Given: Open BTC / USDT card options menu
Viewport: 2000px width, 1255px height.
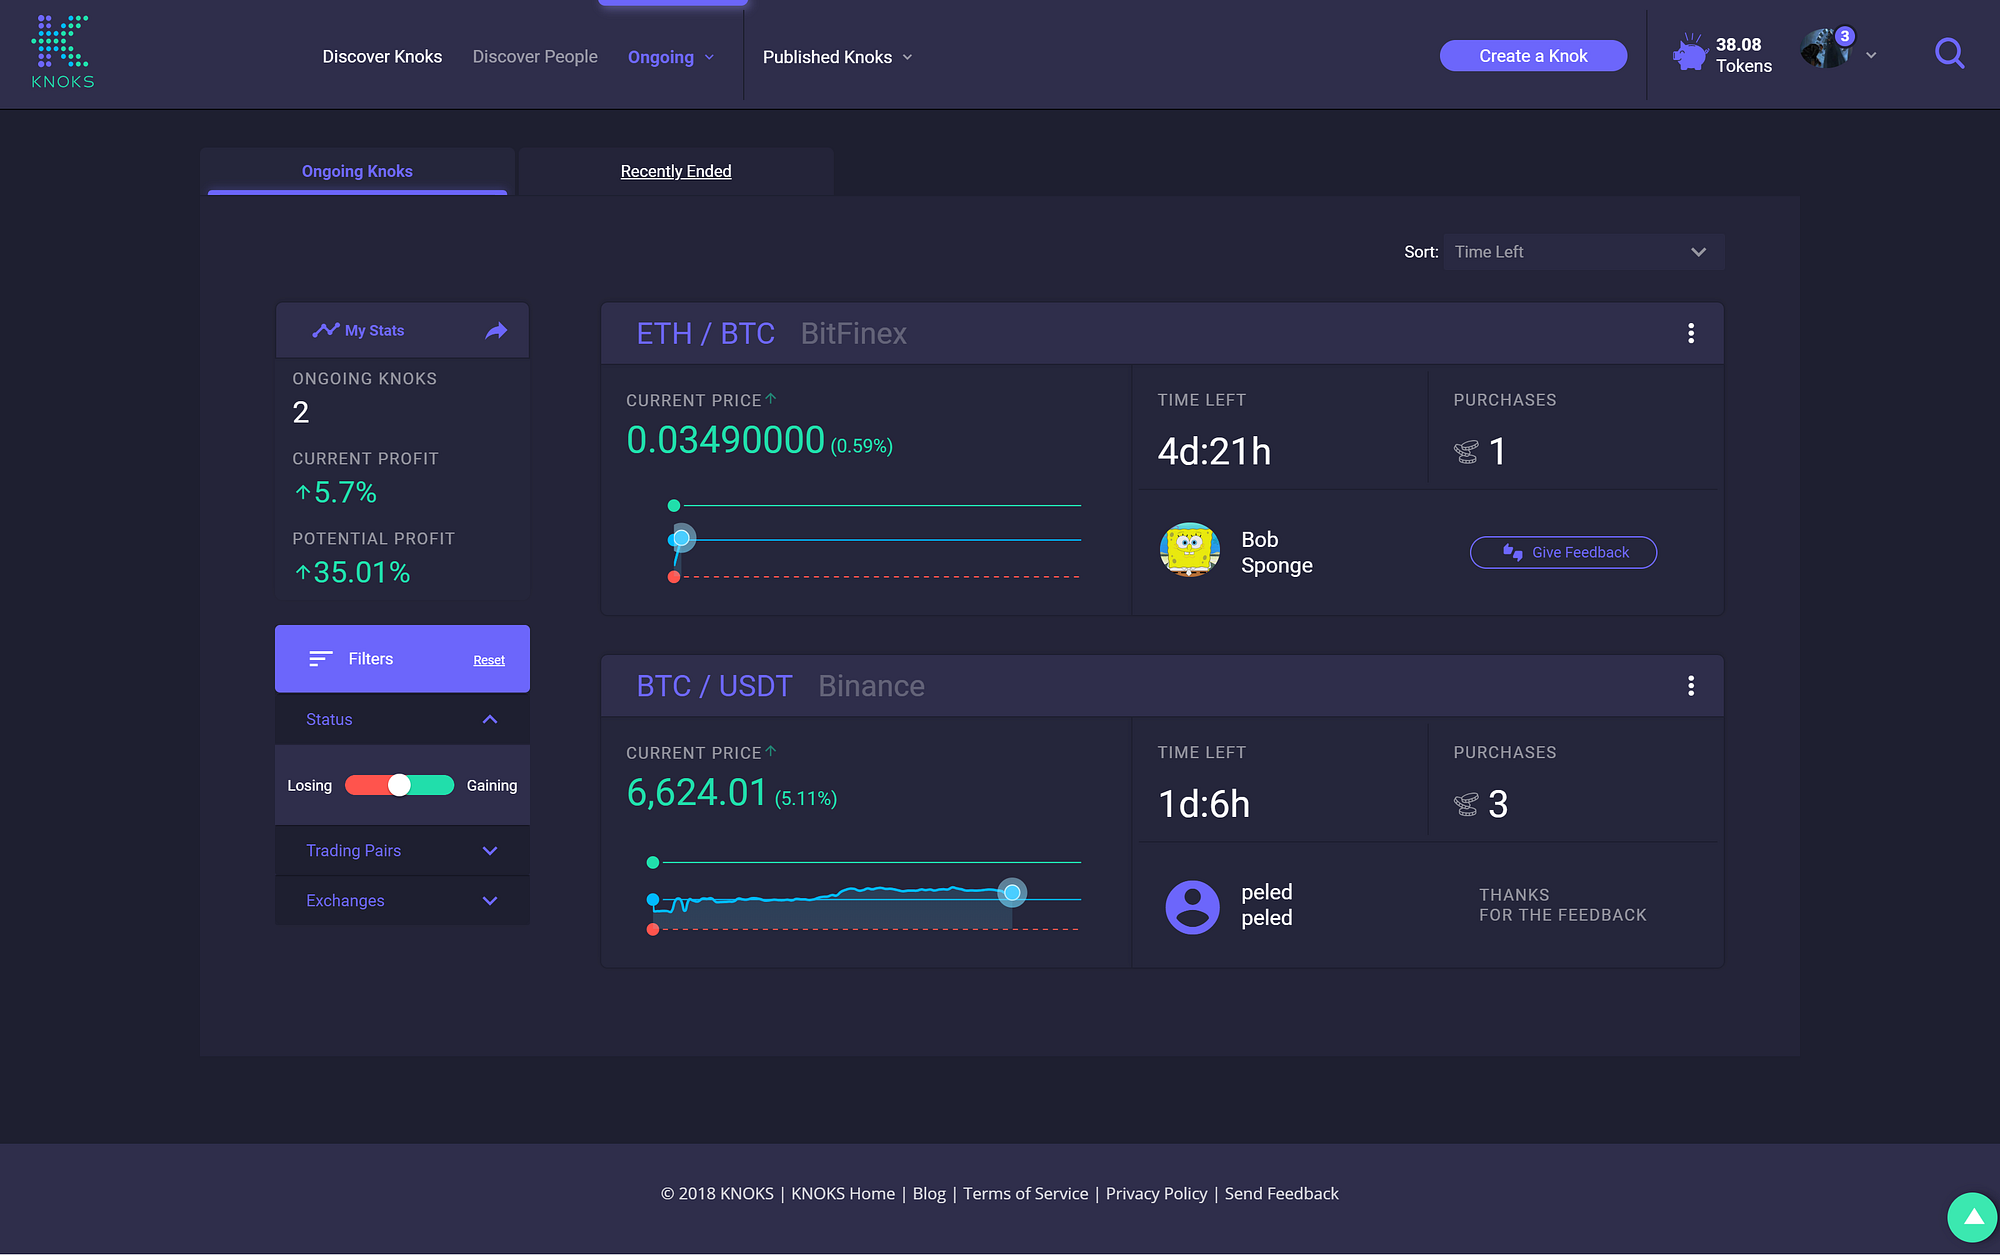Looking at the screenshot, I should pyautogui.click(x=1691, y=686).
